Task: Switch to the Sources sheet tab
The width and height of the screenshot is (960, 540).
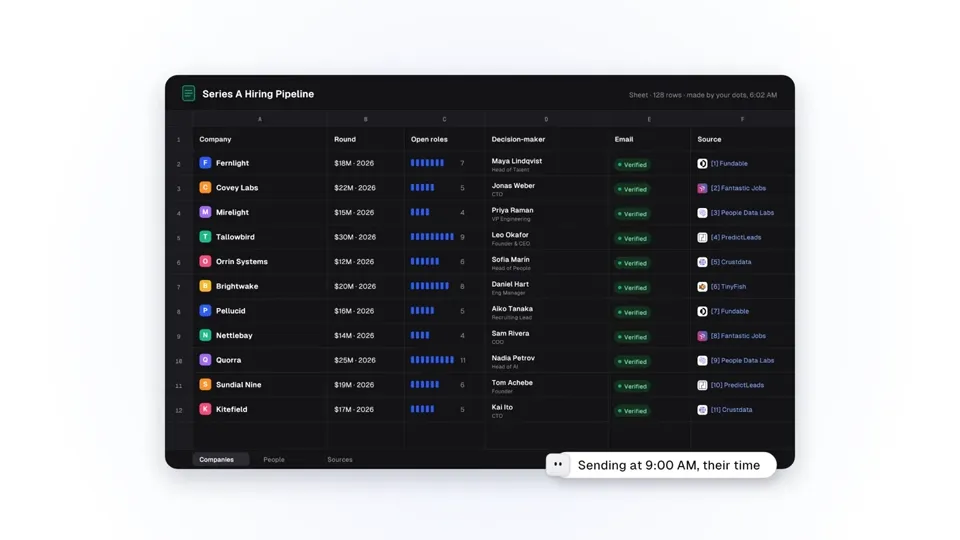Action: click(340, 459)
